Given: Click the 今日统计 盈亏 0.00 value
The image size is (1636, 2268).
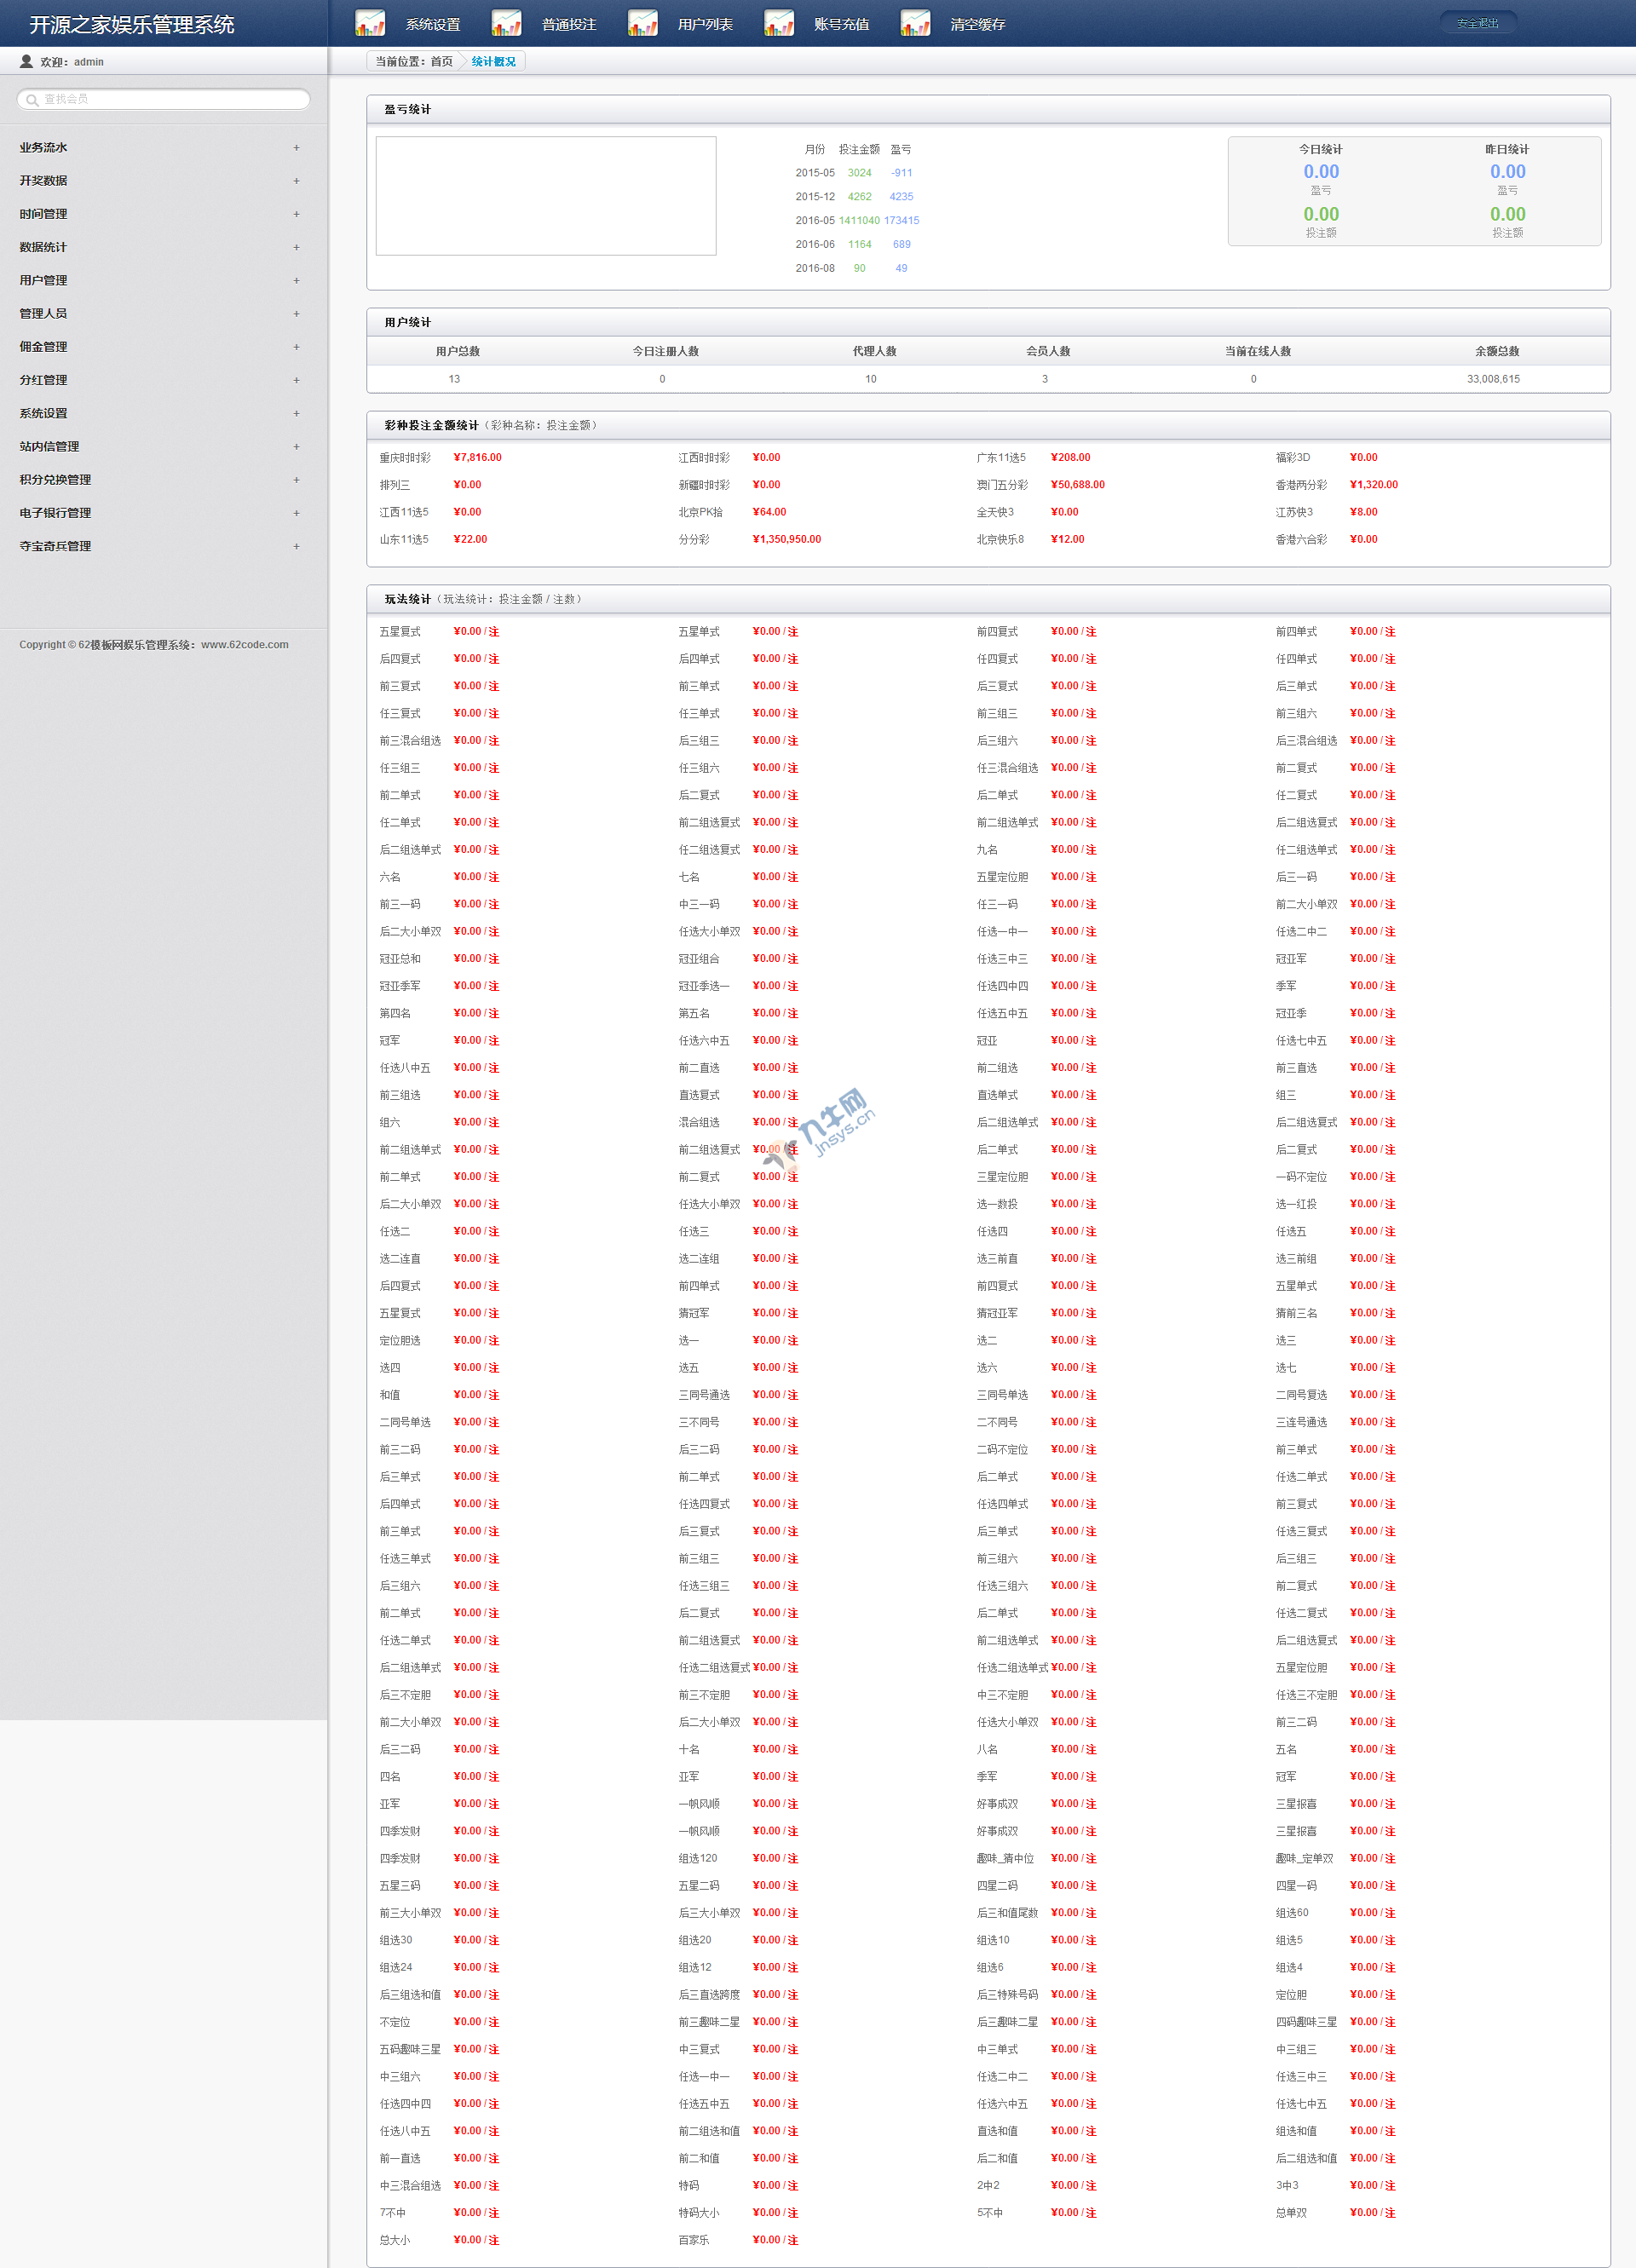Looking at the screenshot, I should click(1321, 172).
